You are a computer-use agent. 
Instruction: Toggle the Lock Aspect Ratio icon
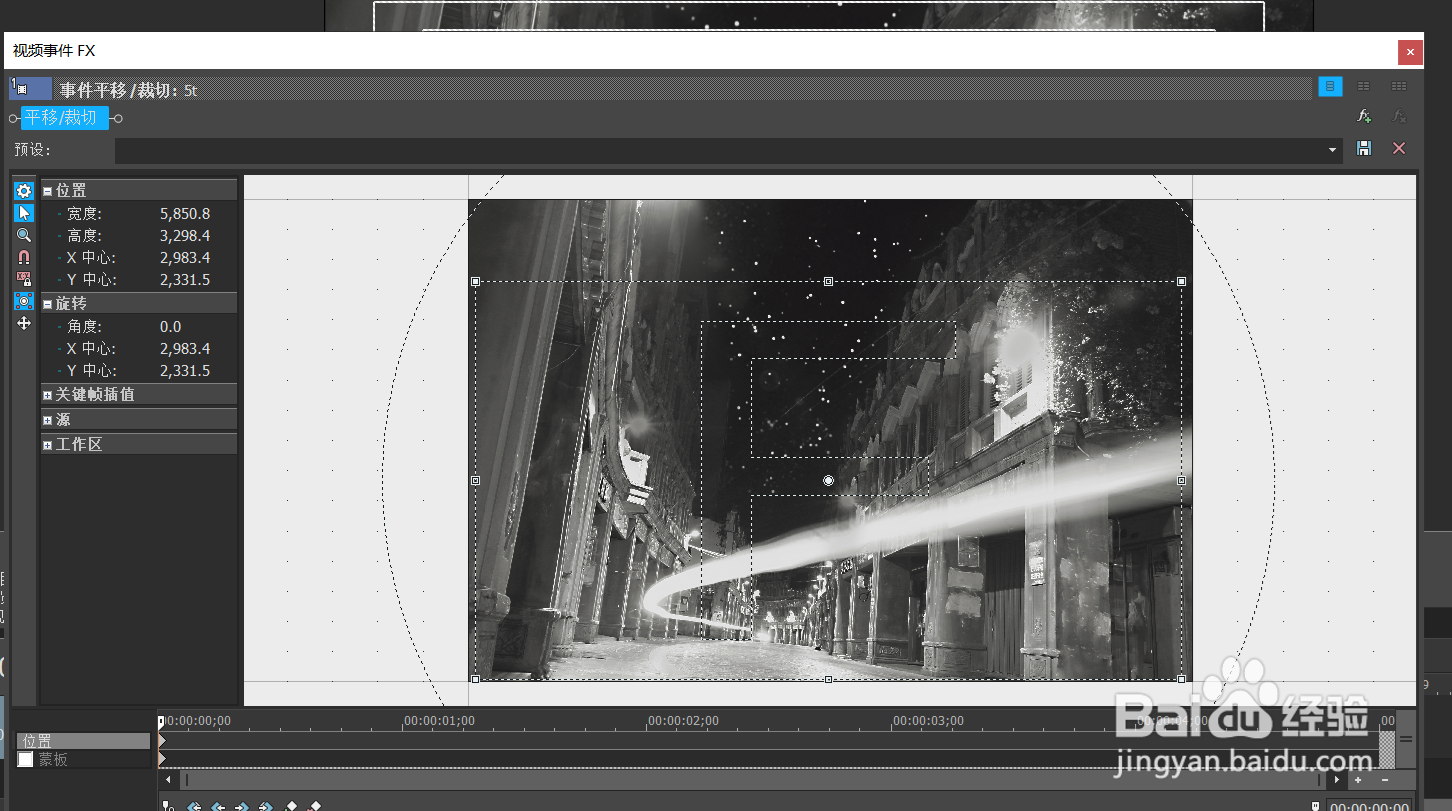click(24, 279)
